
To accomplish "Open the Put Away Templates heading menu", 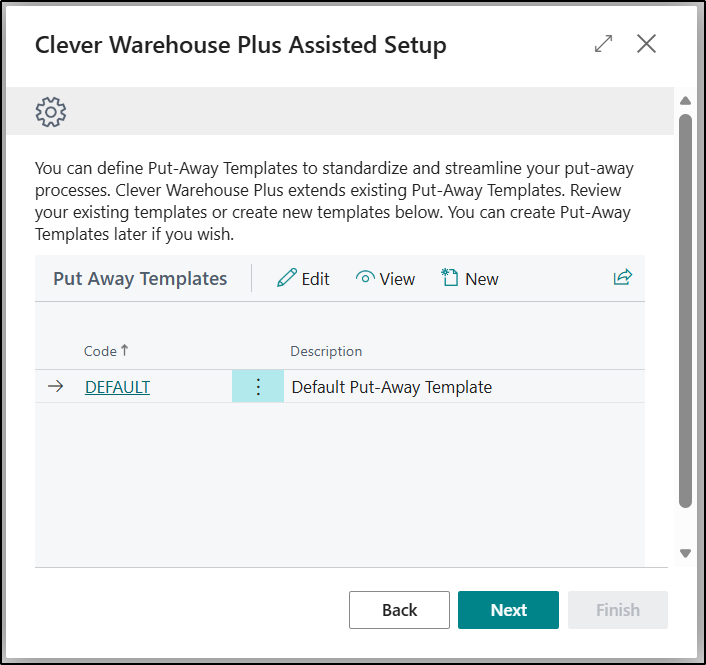I will pos(140,279).
